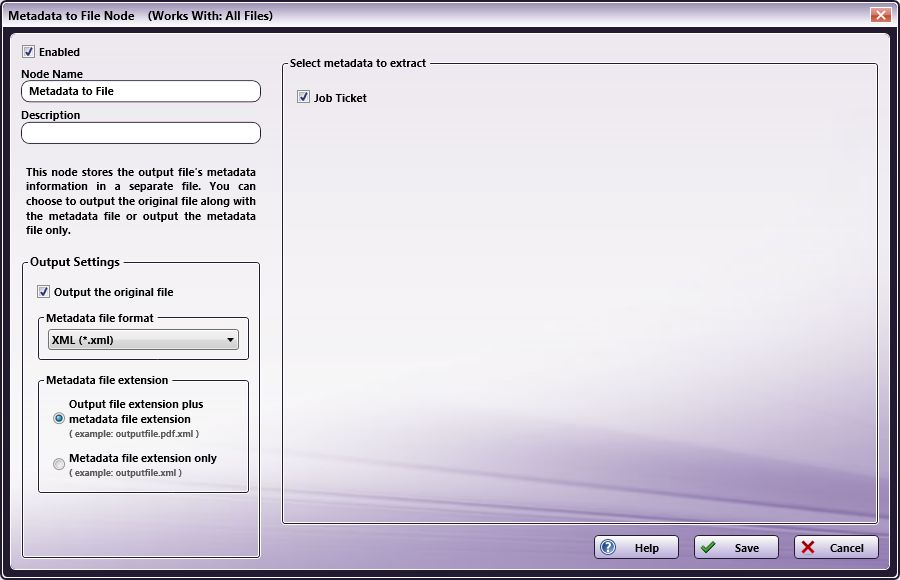Click the 'example: outputfile.pdf.xml' text

134,434
